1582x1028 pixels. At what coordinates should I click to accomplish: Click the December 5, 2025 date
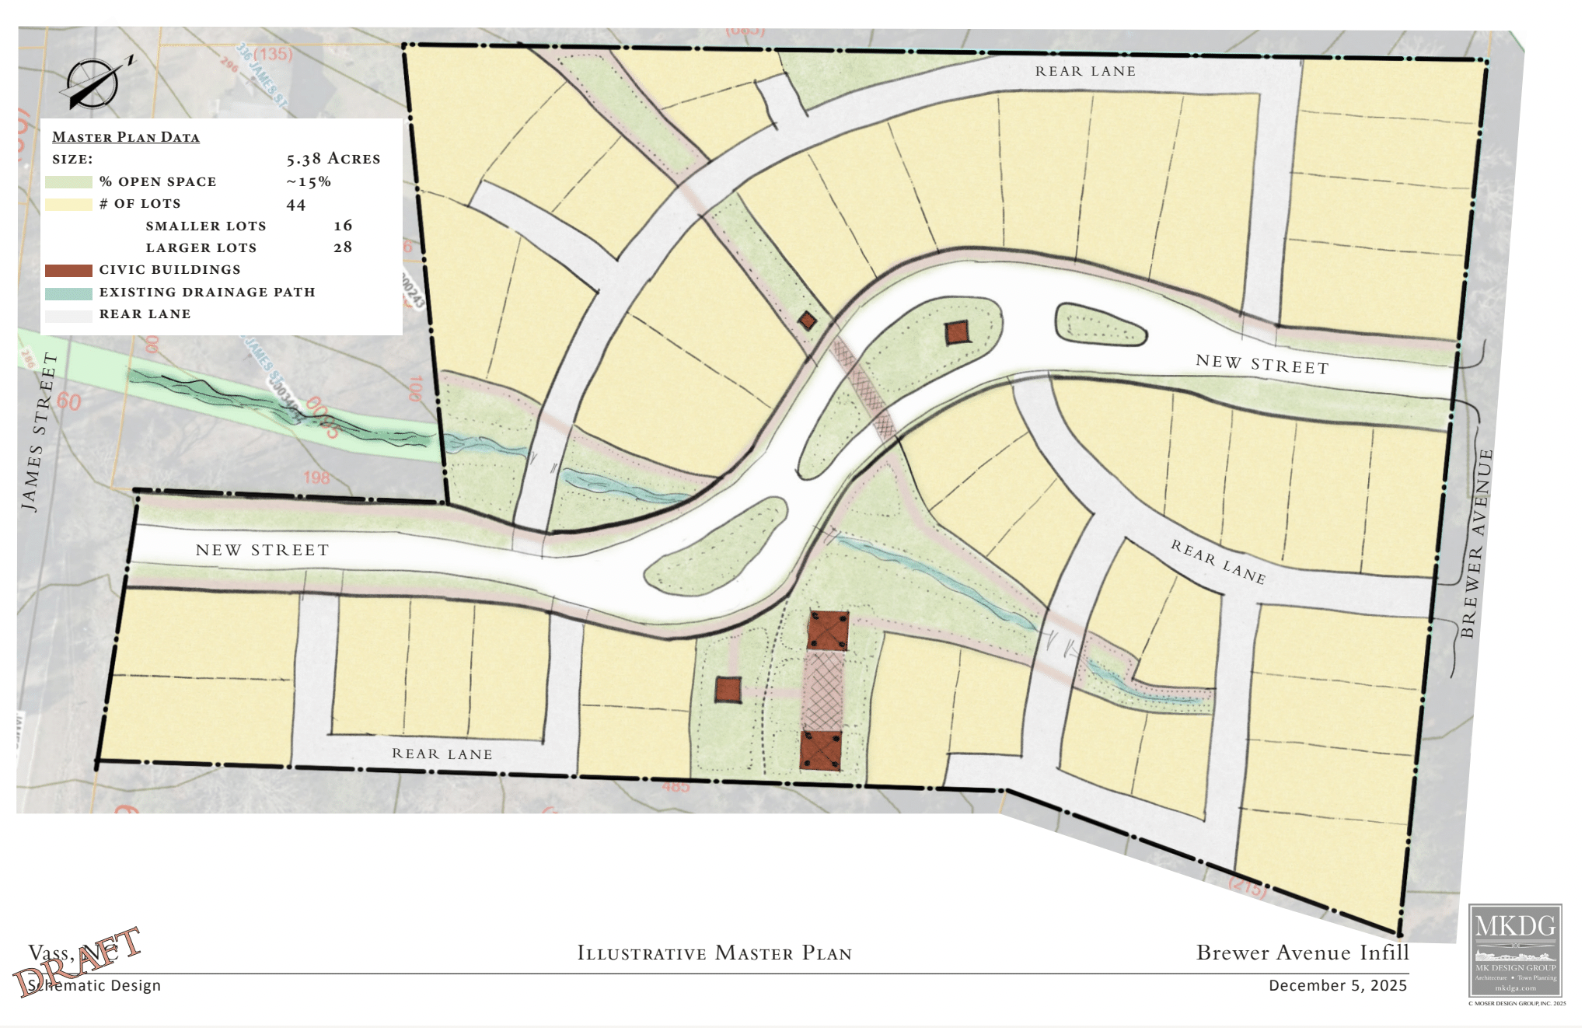[1338, 985]
